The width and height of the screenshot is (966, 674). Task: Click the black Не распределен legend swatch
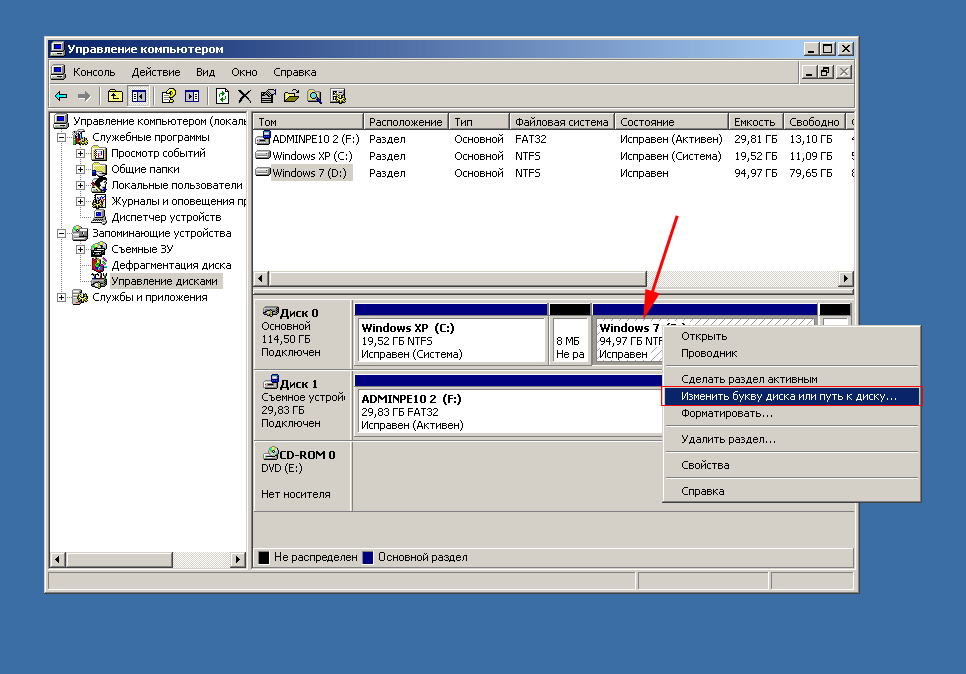[x=264, y=557]
